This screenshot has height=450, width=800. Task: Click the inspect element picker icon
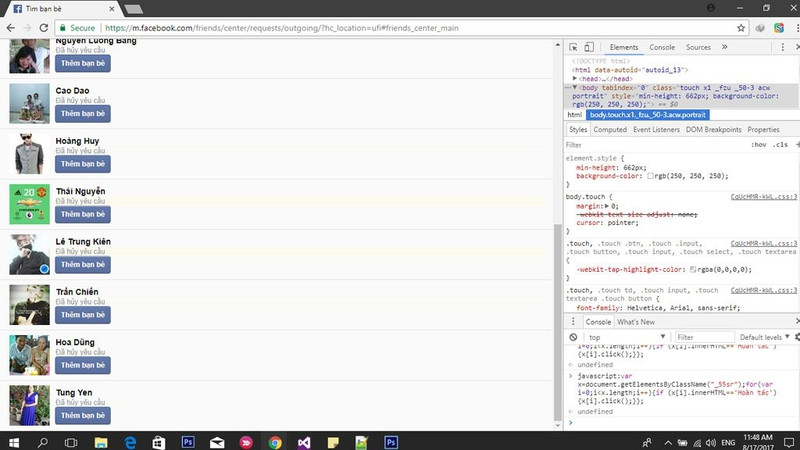coord(572,47)
